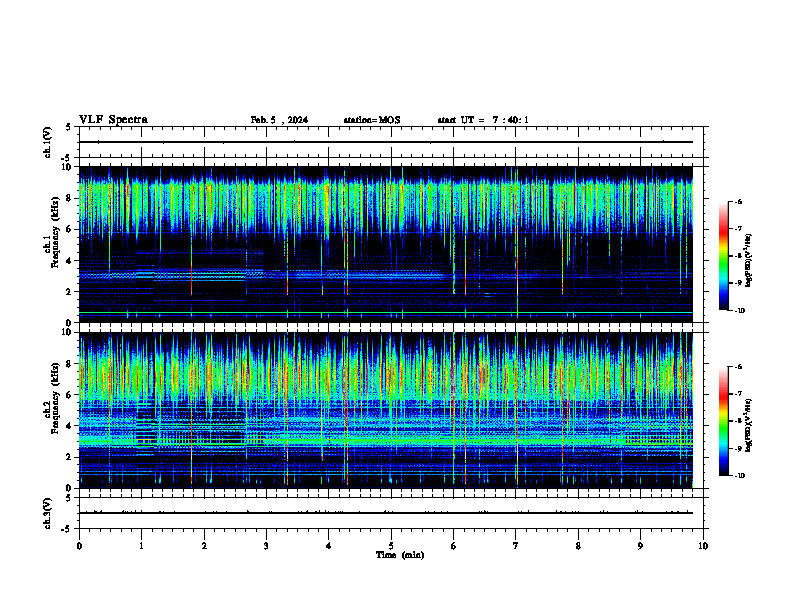Click the ch.1 spectrogram colorbar

point(723,256)
